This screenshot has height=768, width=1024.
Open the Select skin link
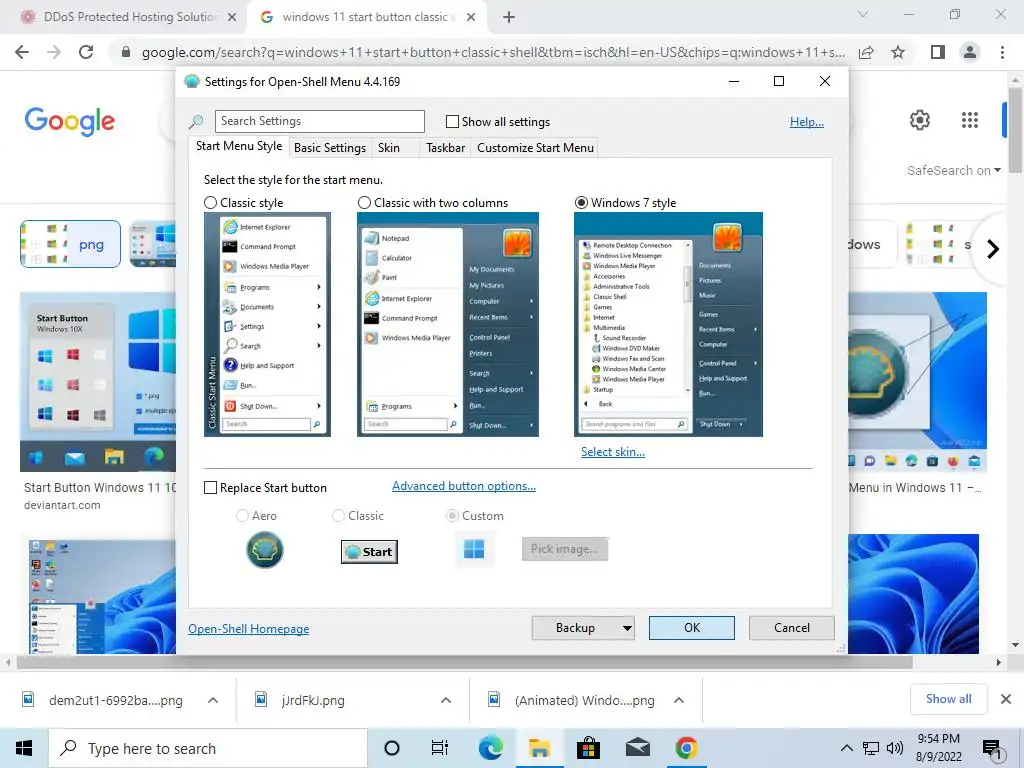click(x=613, y=452)
